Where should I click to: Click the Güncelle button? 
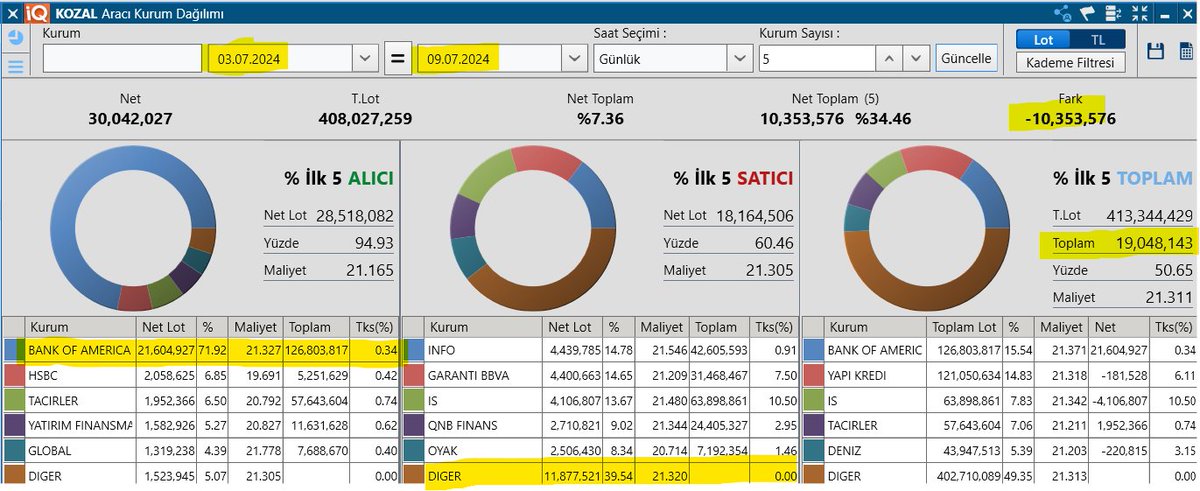pos(966,58)
